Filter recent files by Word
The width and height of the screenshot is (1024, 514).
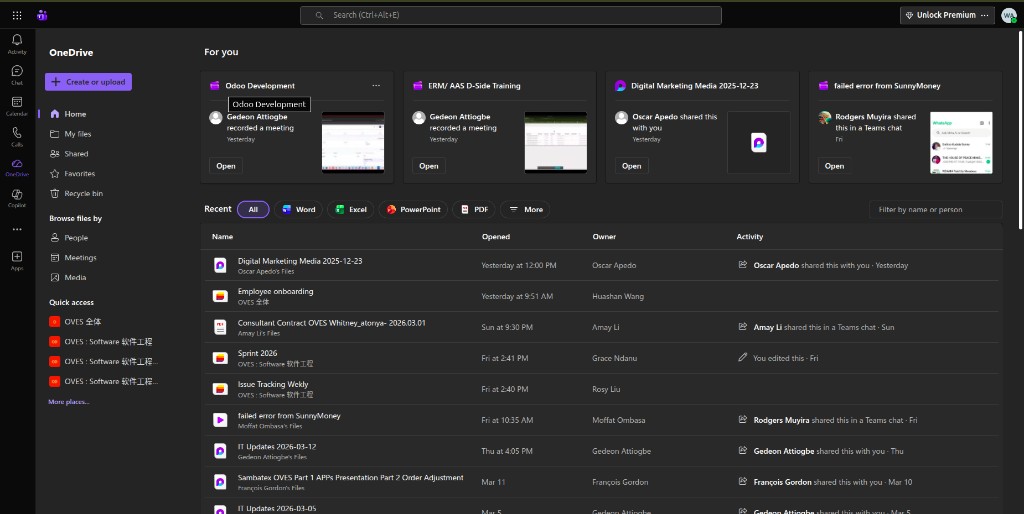pyautogui.click(x=298, y=210)
